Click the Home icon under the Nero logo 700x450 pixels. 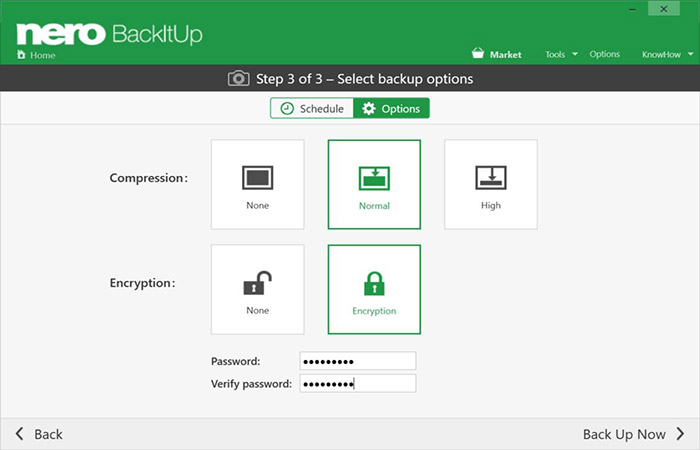coord(21,54)
